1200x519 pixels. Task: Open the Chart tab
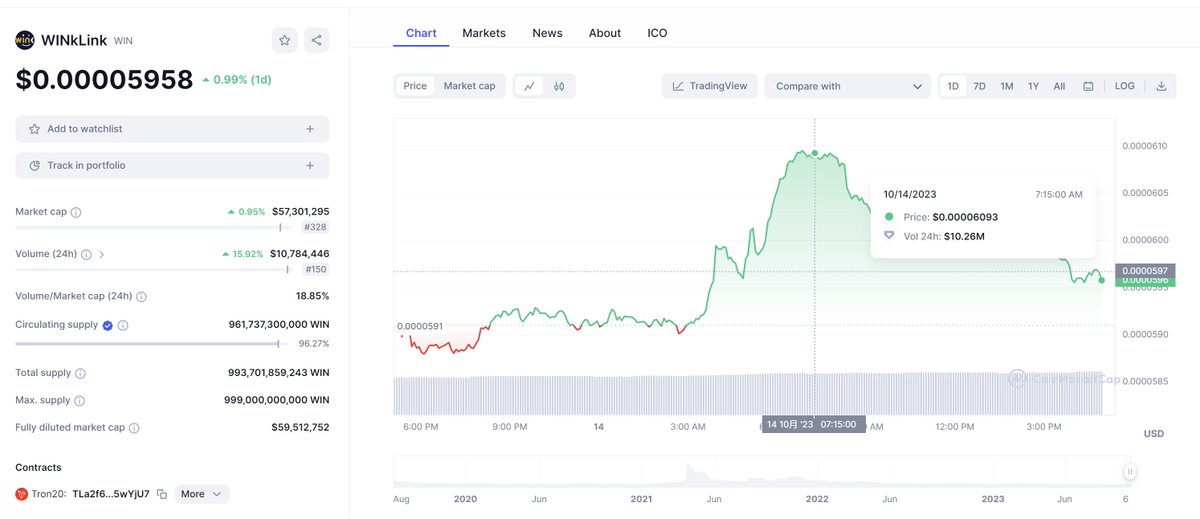[x=421, y=33]
